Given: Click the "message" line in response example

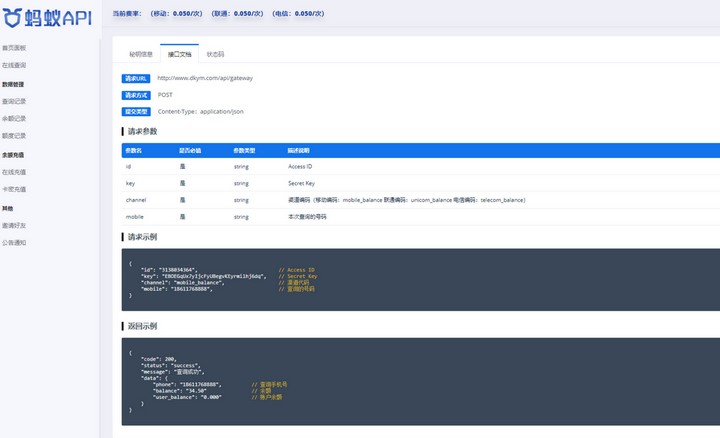Looking at the screenshot, I should (173, 372).
